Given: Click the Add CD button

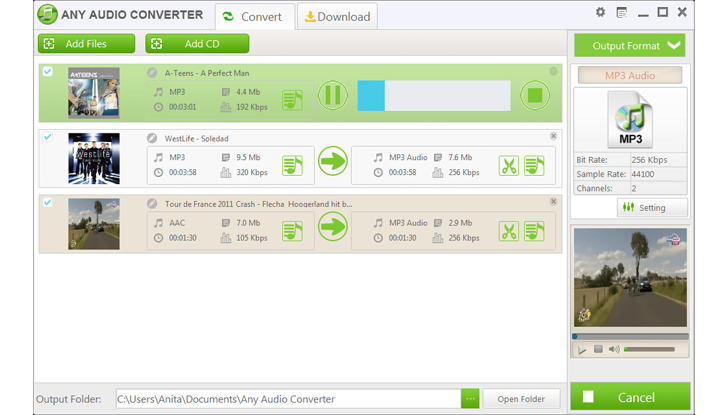Looking at the screenshot, I should tap(197, 44).
